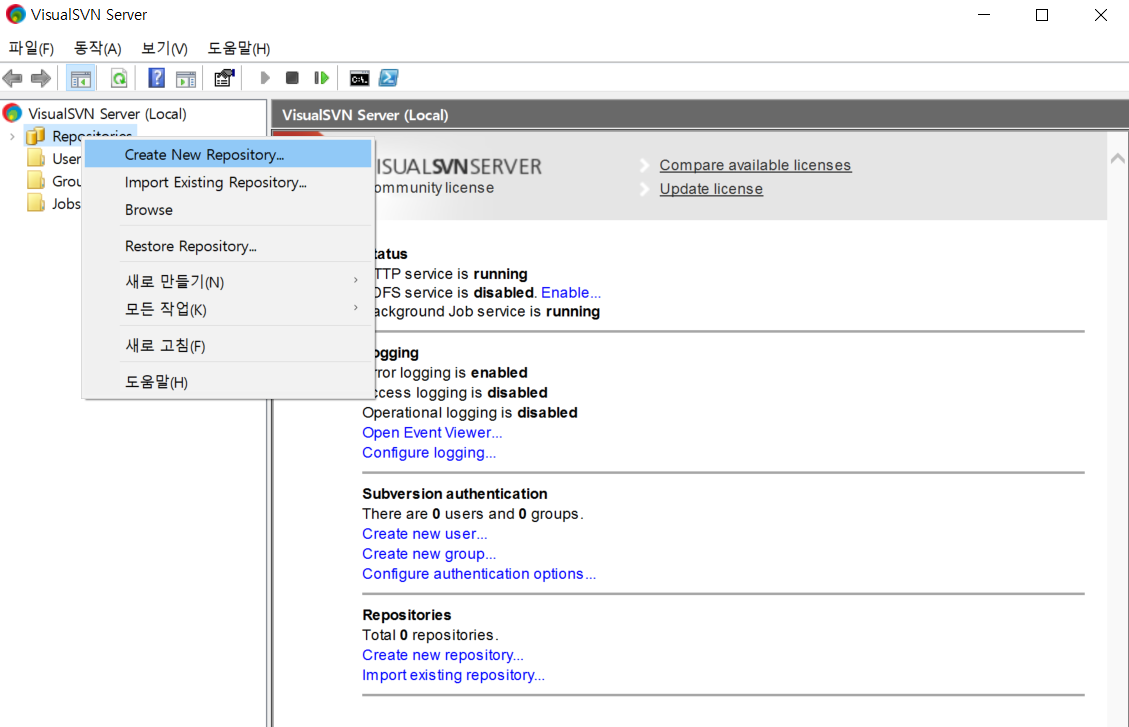Image resolution: width=1129 pixels, height=727 pixels.
Task: Click the Refresh toolbar icon
Action: point(119,78)
